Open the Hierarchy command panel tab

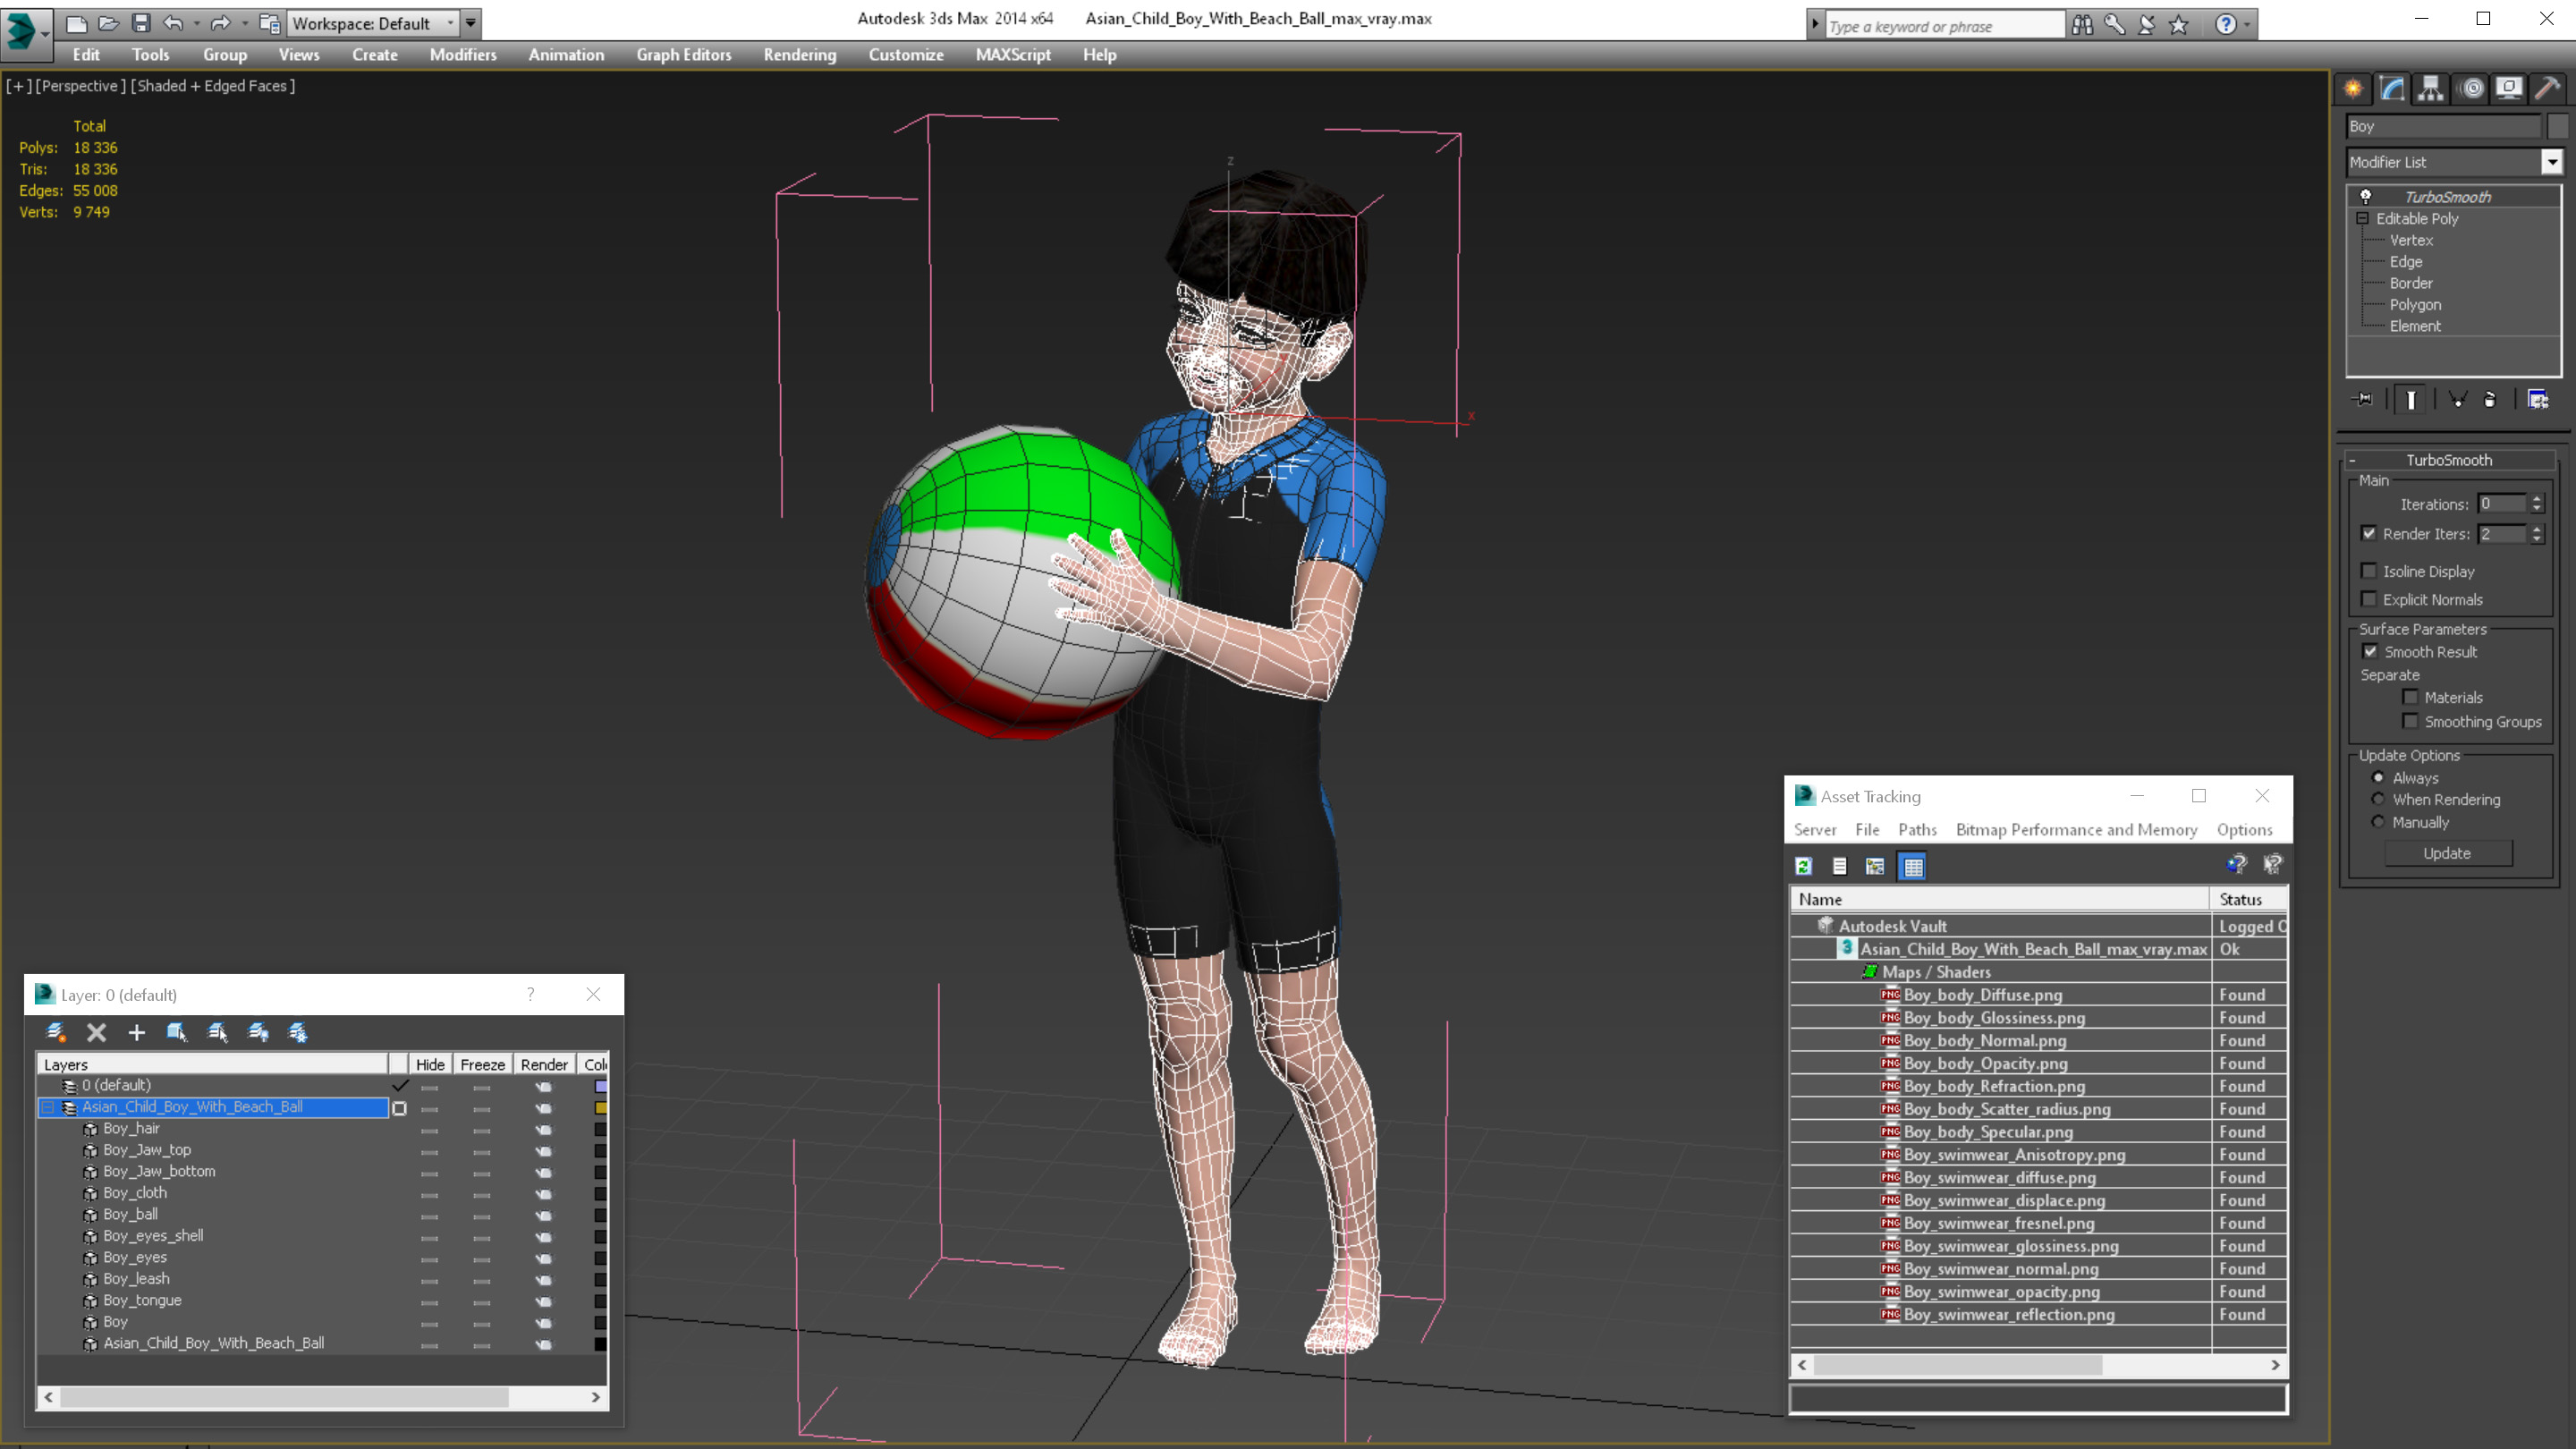click(2430, 89)
